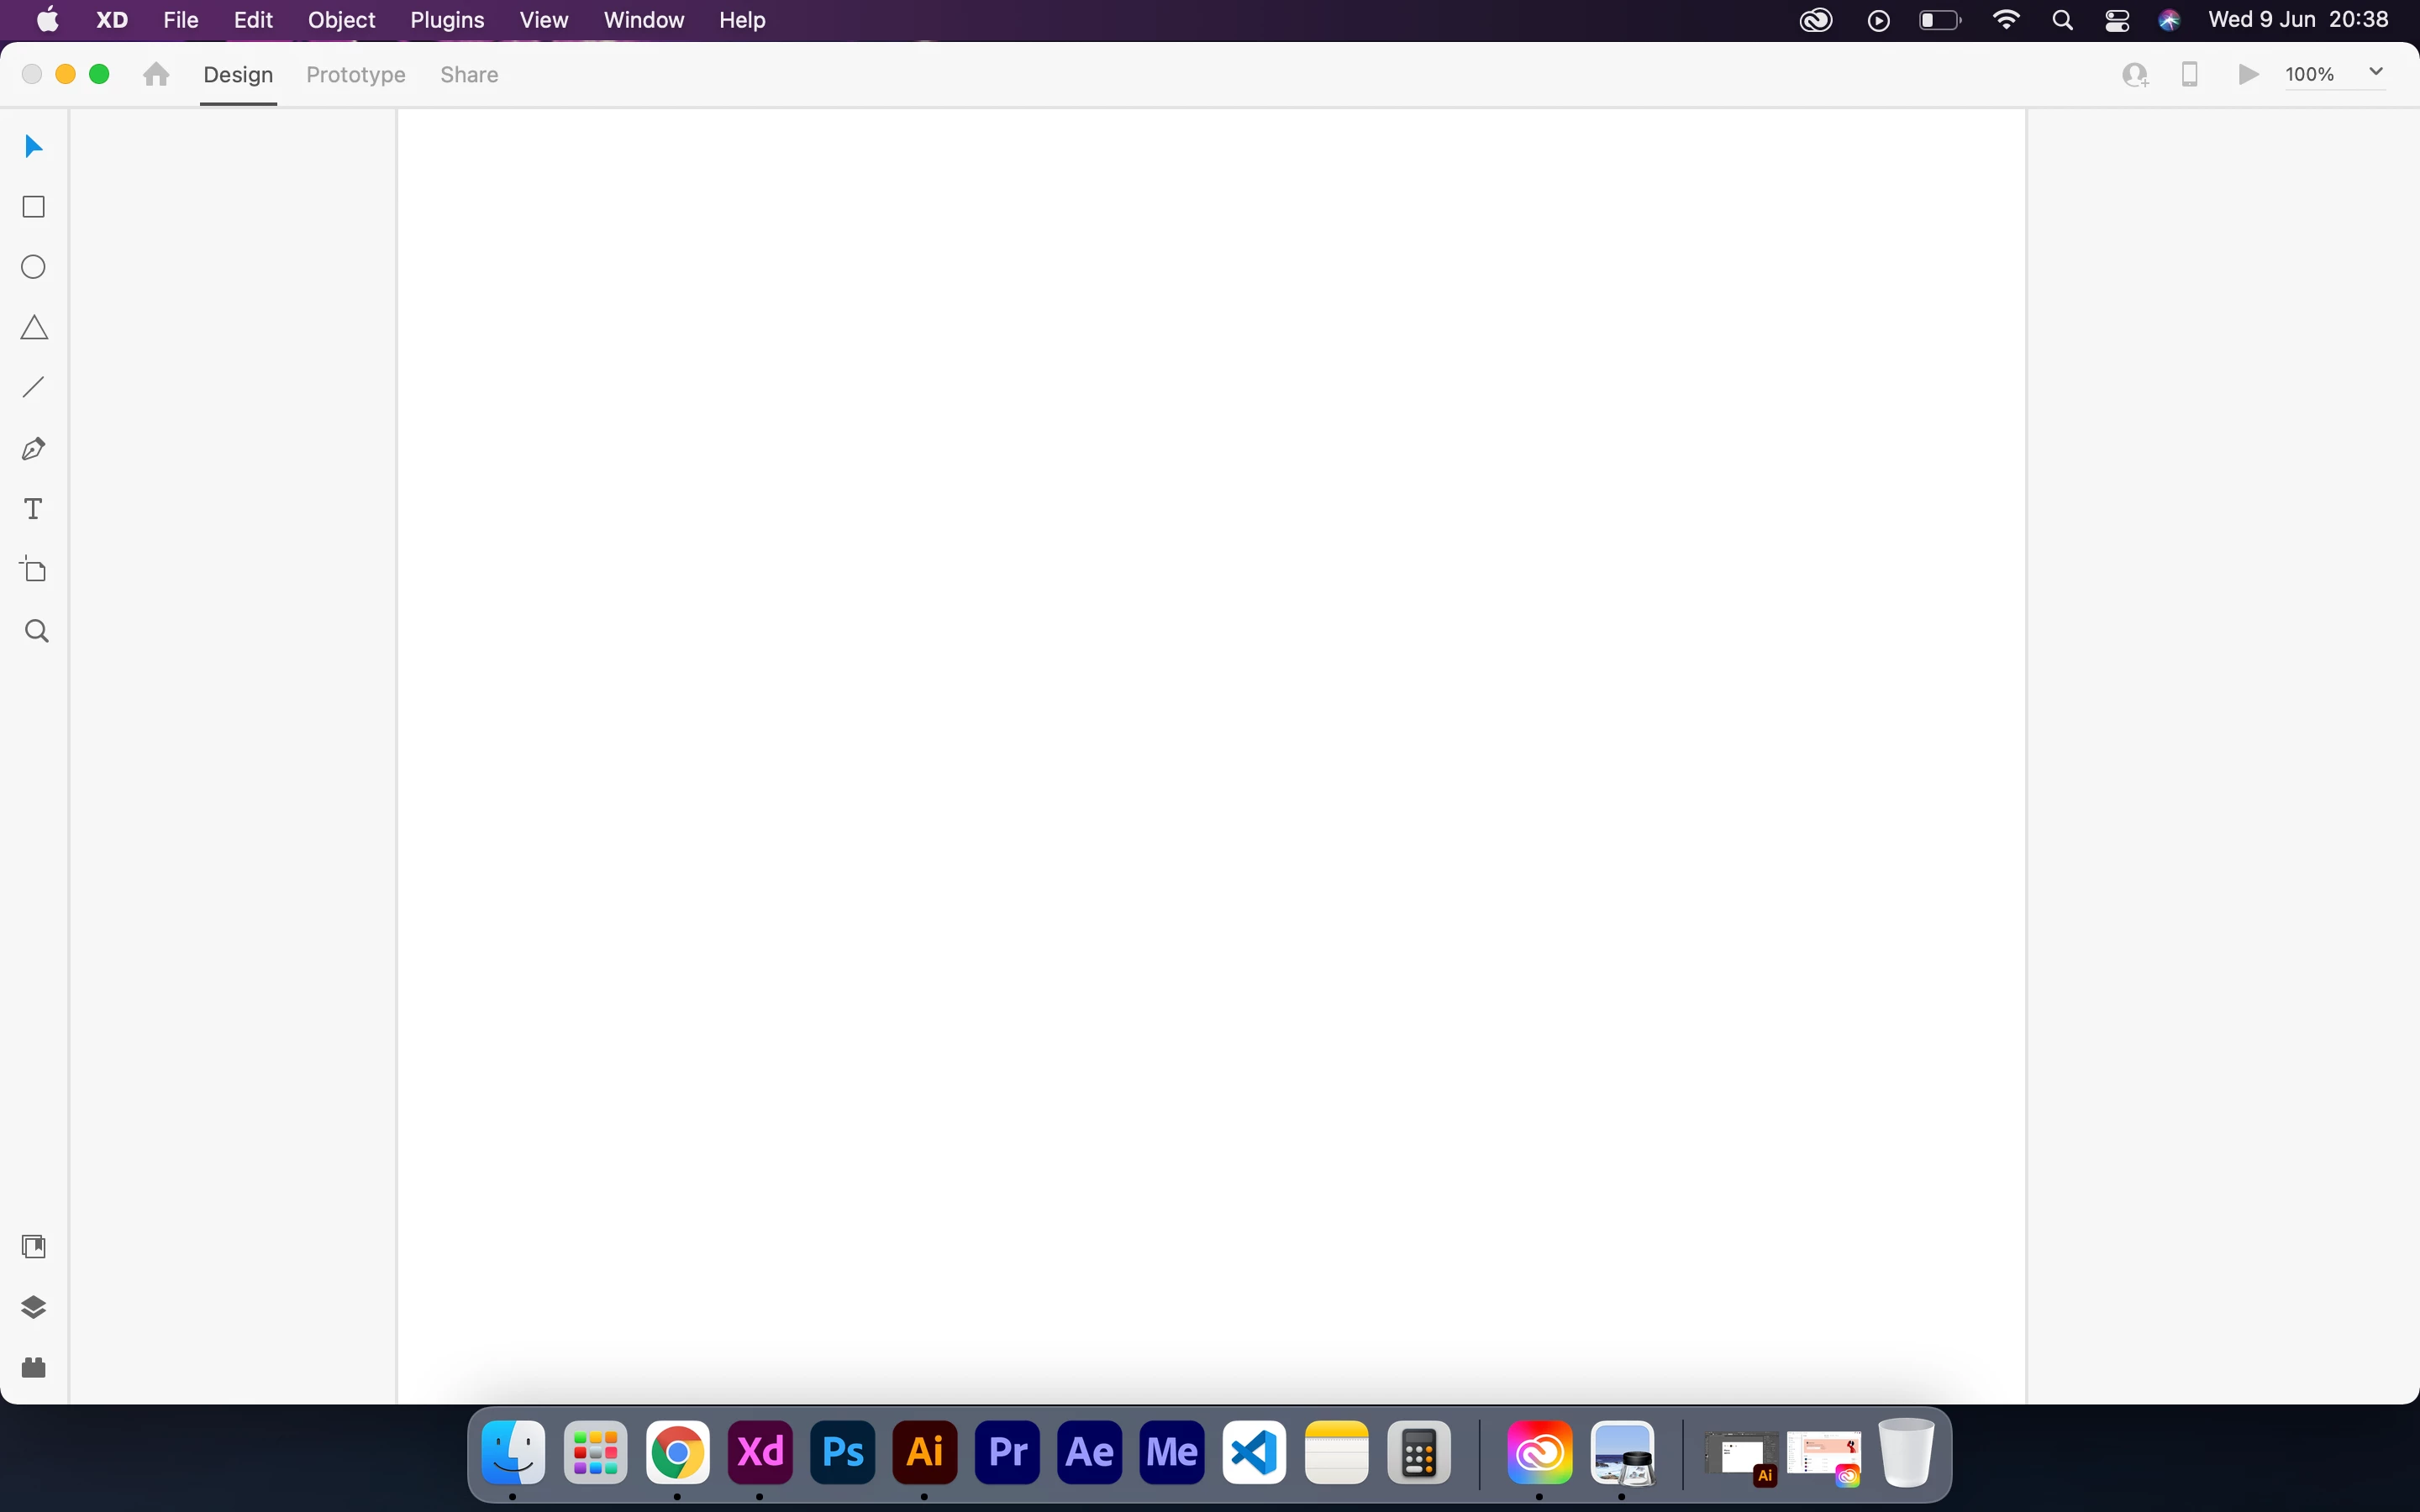Screen dimensions: 2420x1512
Task: Select the Text tool
Action: [34, 509]
